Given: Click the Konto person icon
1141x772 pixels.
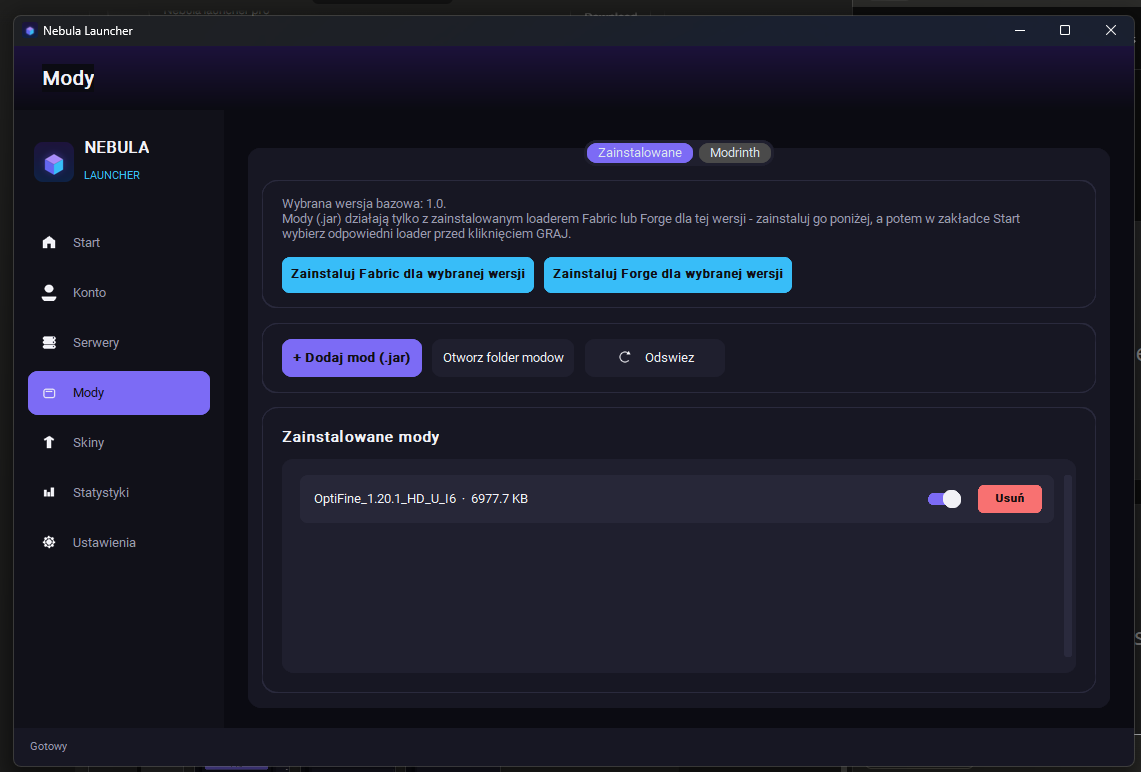Looking at the screenshot, I should click(x=49, y=293).
